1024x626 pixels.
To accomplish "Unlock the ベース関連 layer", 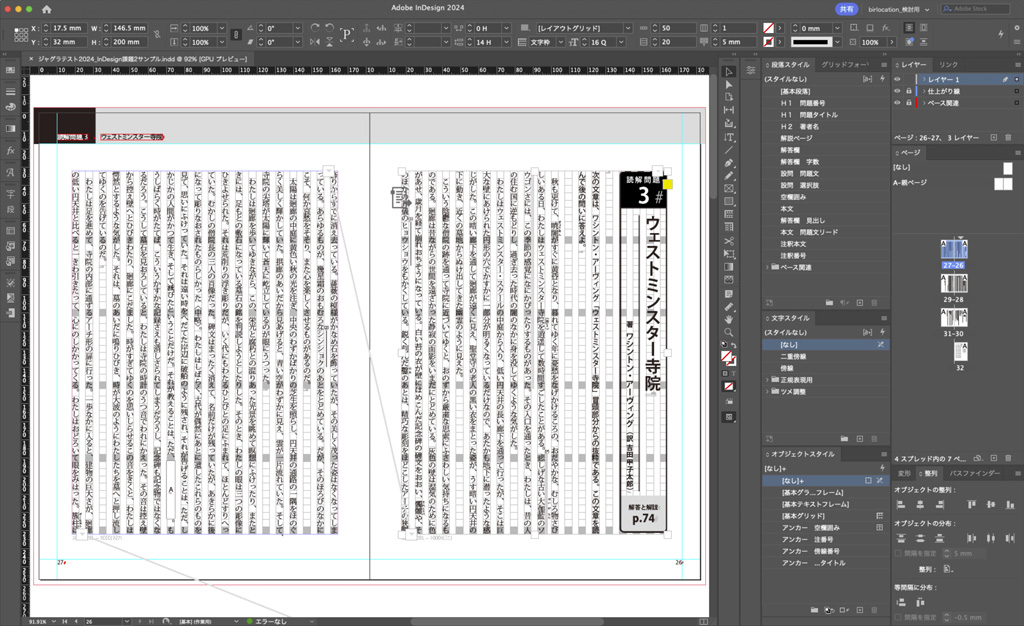I will 908,103.
